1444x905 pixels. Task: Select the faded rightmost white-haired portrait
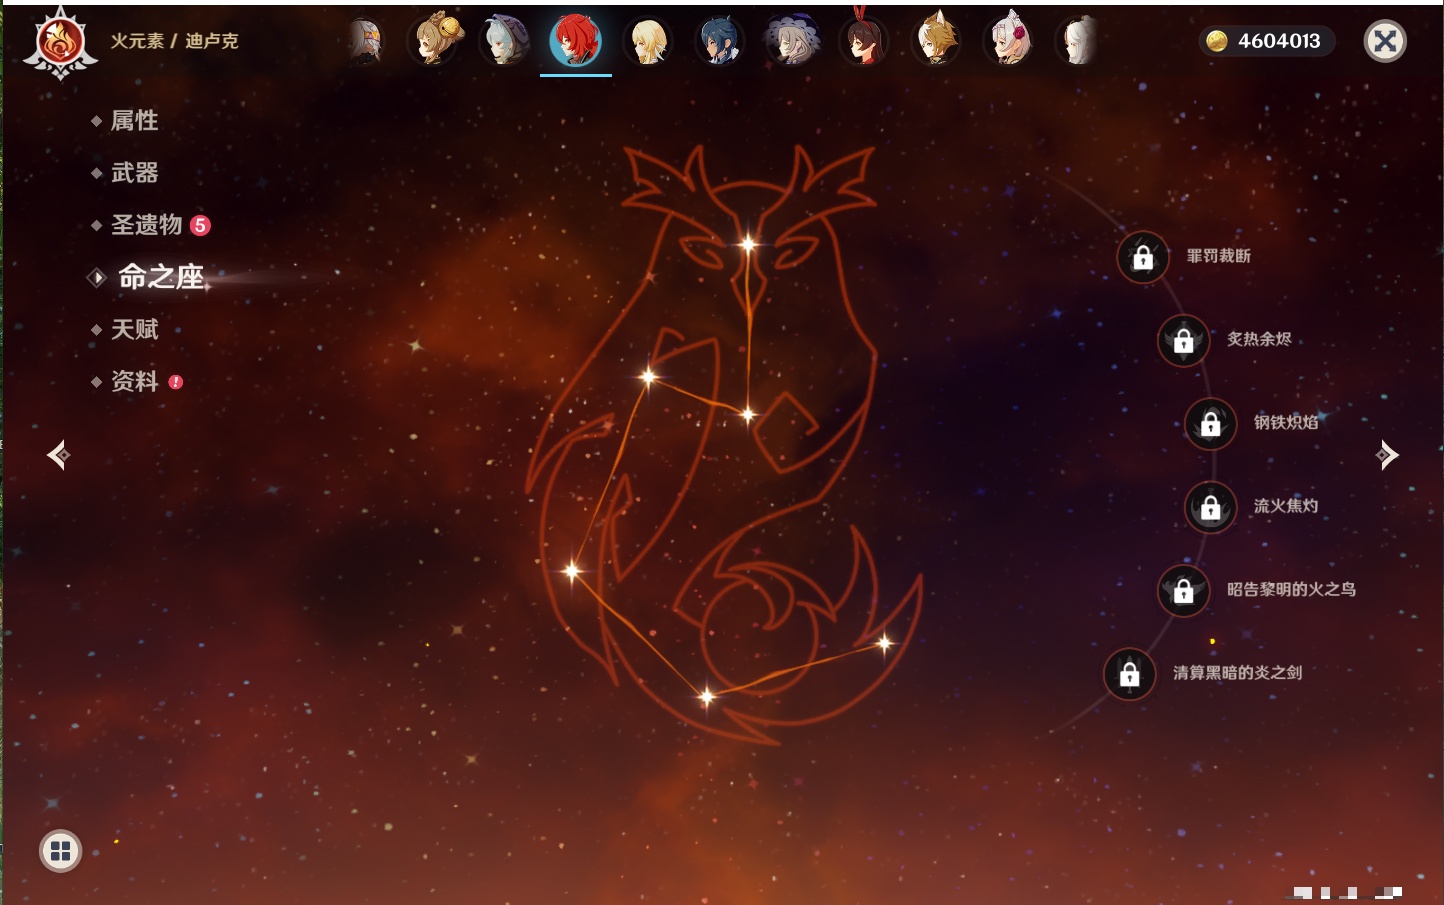[1079, 42]
